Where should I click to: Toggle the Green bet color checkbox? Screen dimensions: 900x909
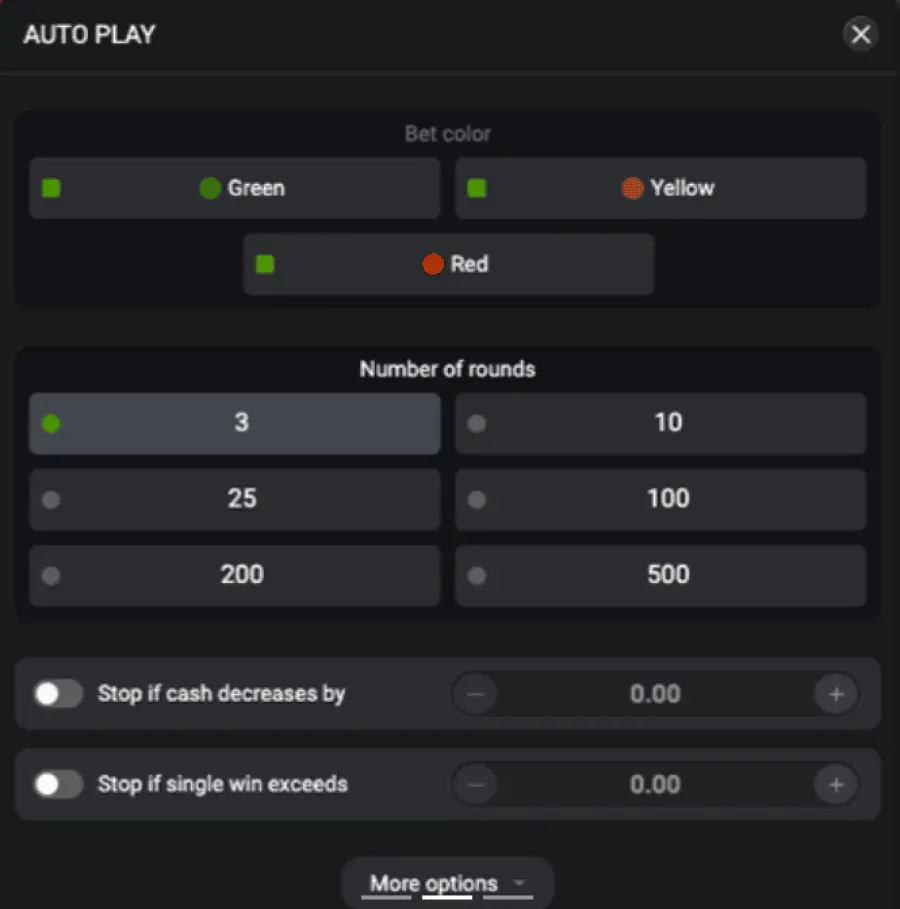(x=52, y=188)
